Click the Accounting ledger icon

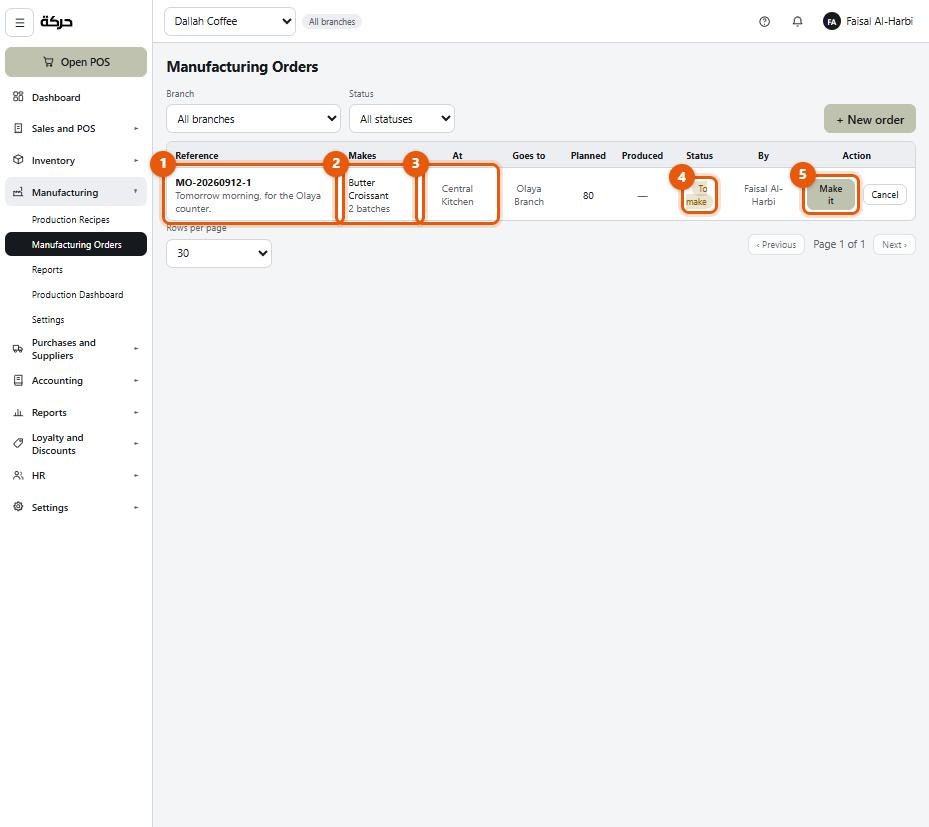18,380
